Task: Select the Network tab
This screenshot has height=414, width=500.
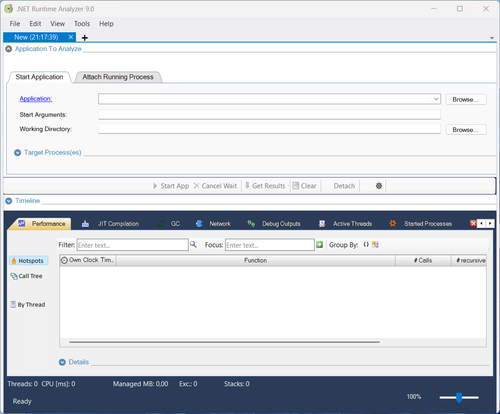Action: (213, 224)
